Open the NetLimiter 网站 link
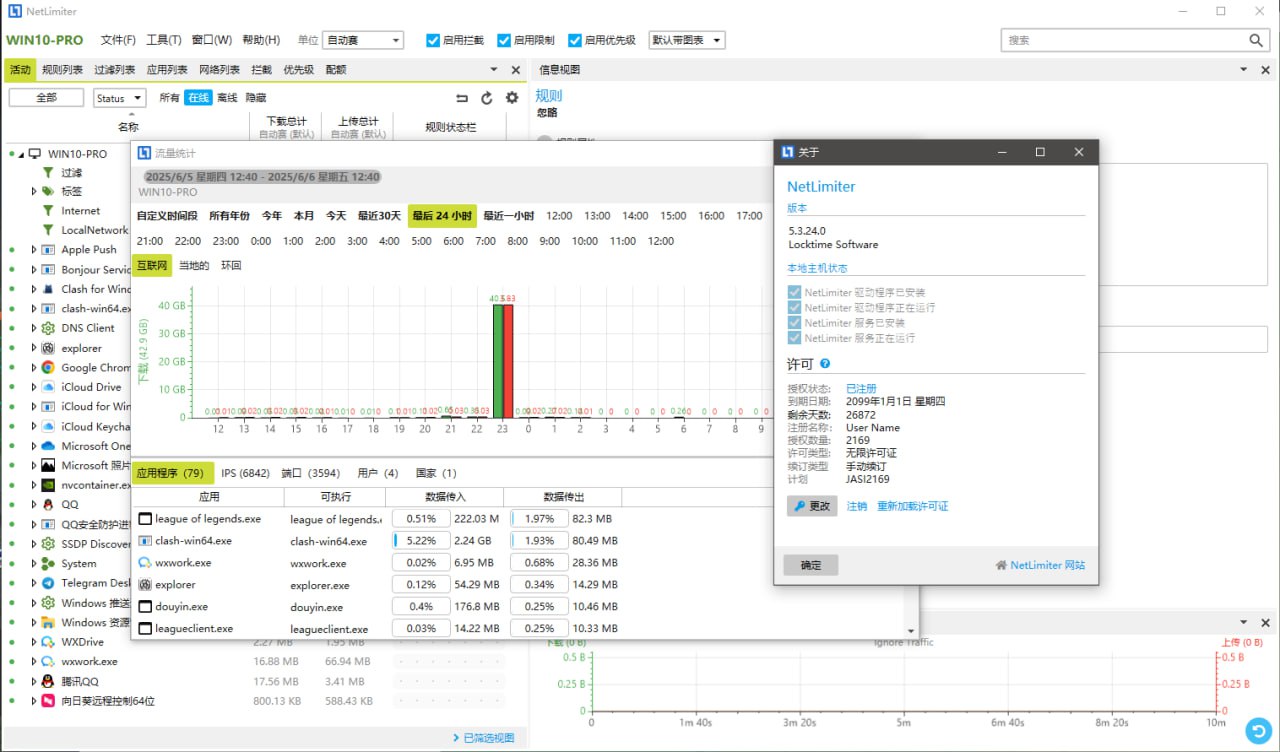This screenshot has width=1280, height=752. (x=1046, y=565)
